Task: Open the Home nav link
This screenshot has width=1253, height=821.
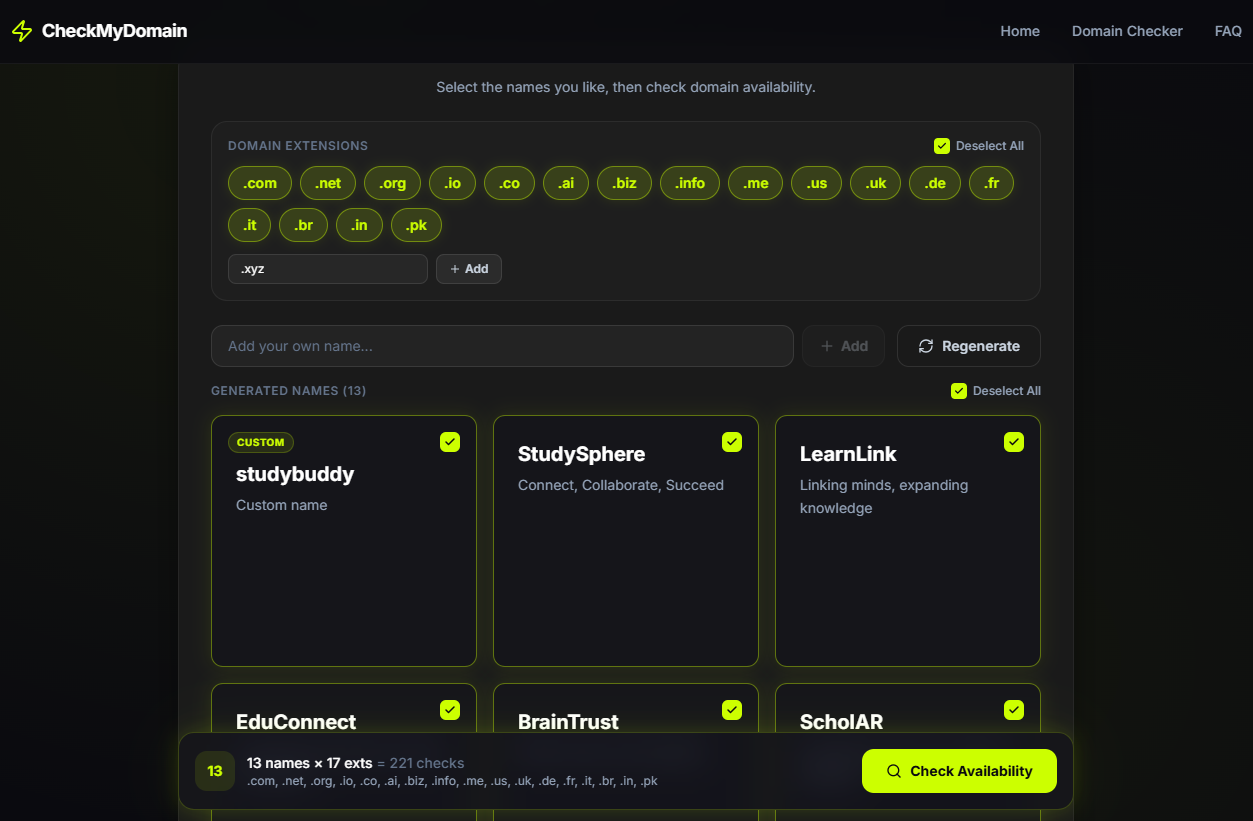Action: pyautogui.click(x=1020, y=31)
